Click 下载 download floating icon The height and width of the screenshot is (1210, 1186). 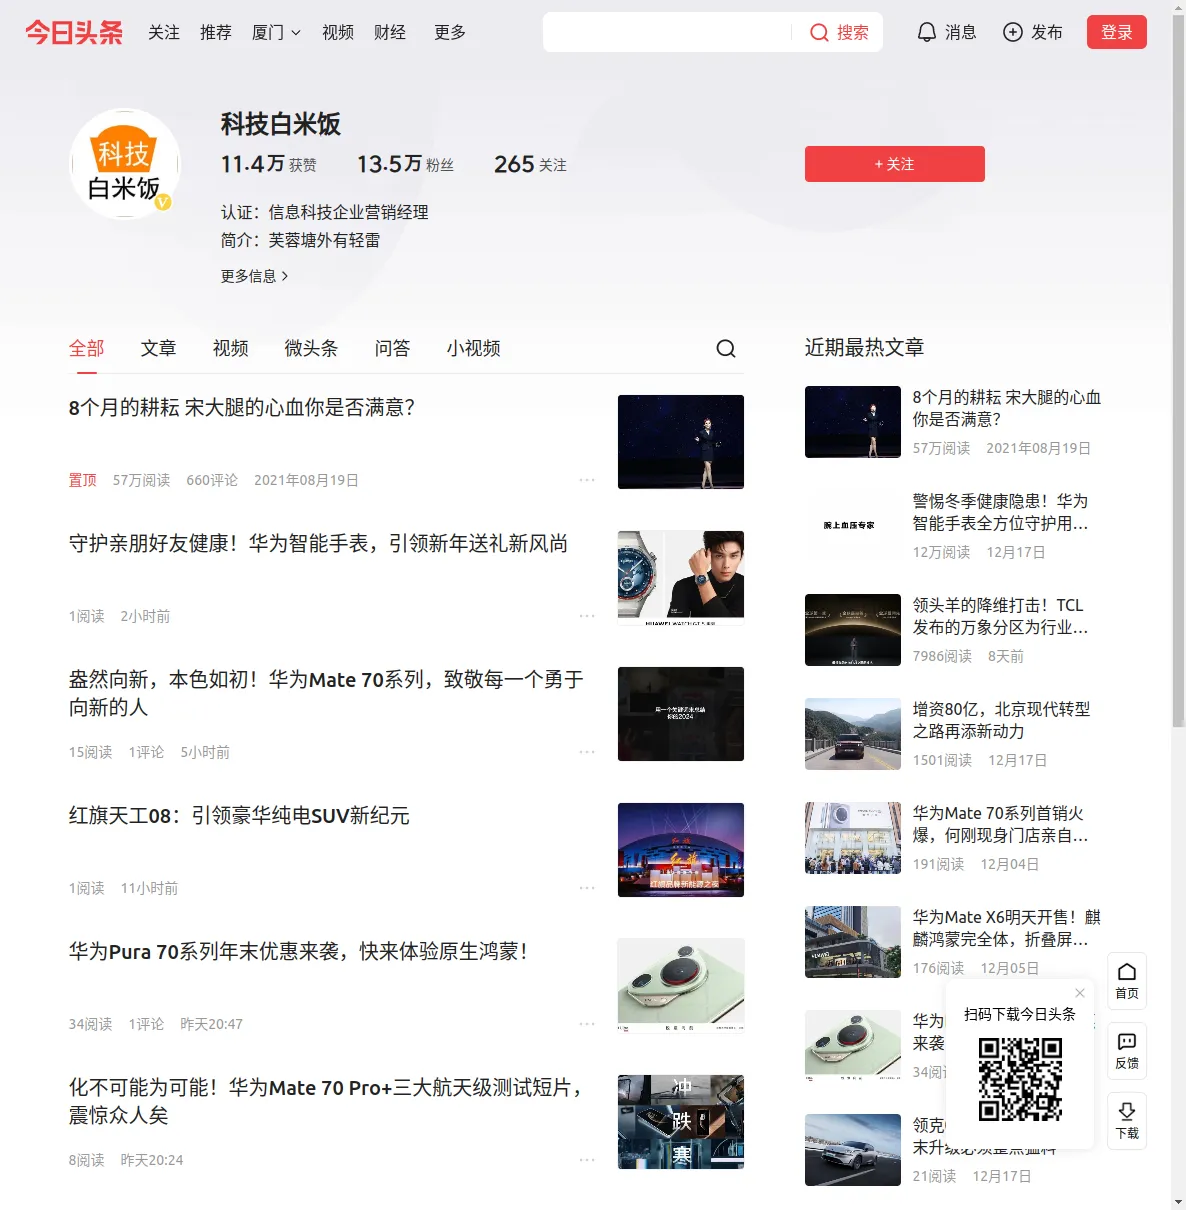click(x=1127, y=1121)
